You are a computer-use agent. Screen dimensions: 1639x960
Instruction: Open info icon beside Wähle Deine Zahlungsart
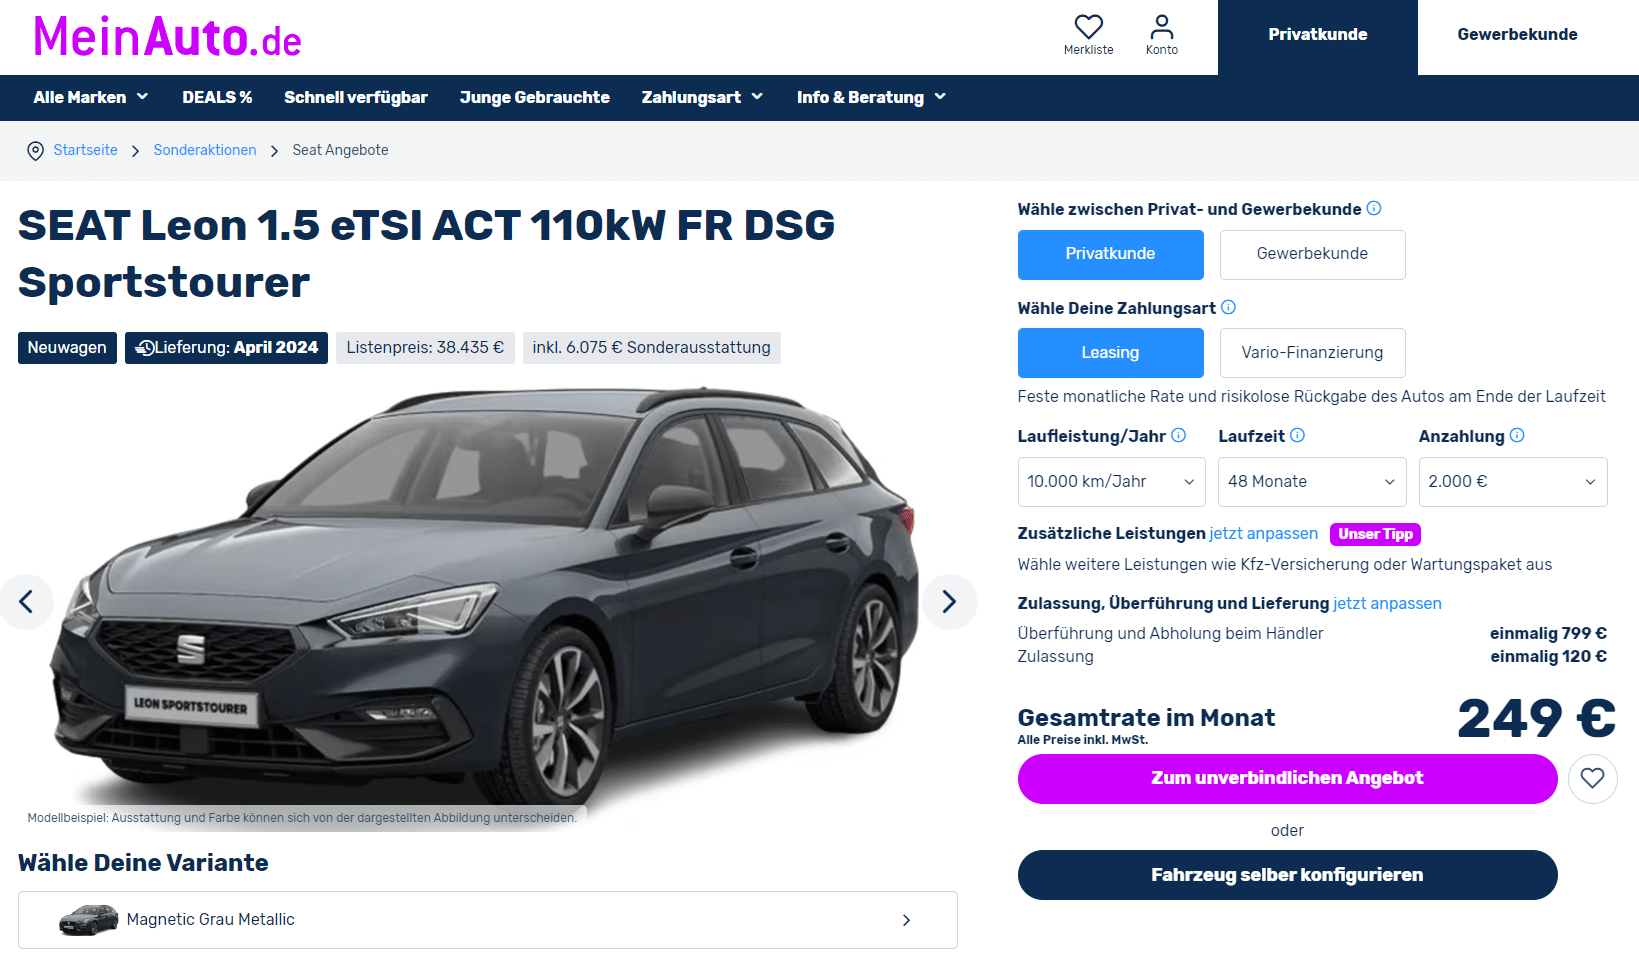1228,307
